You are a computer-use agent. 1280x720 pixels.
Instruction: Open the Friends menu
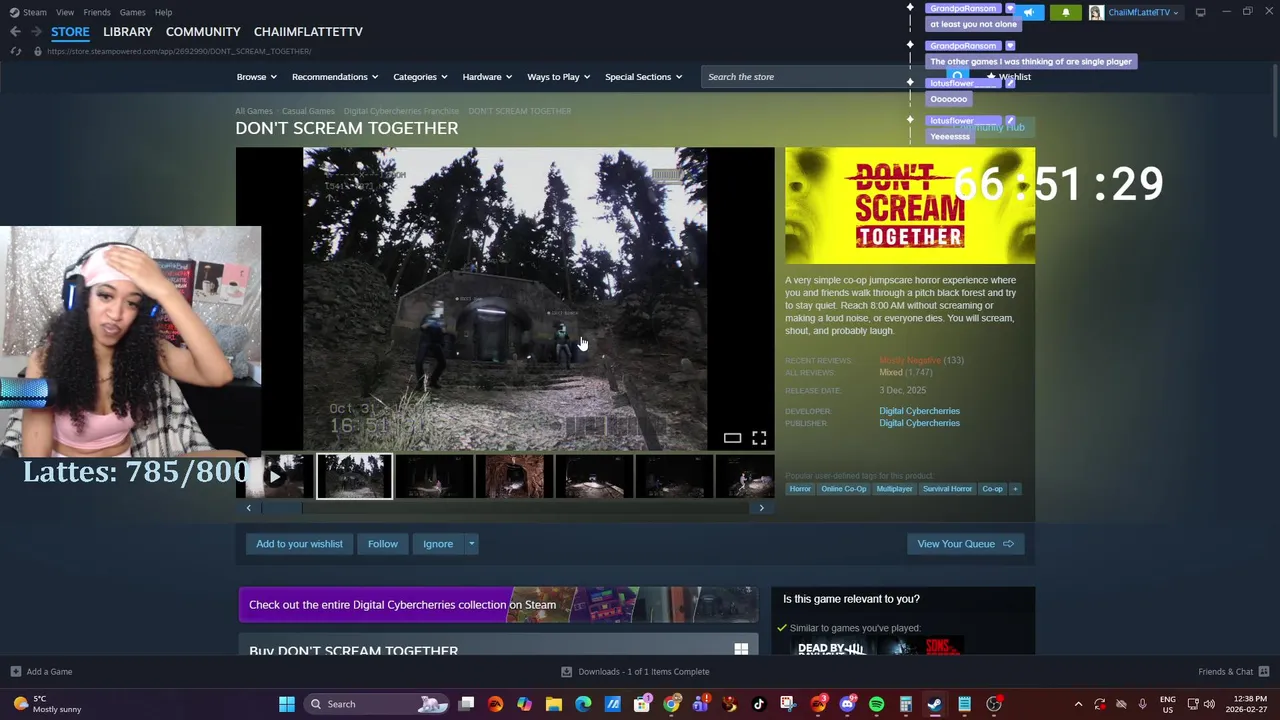[97, 12]
